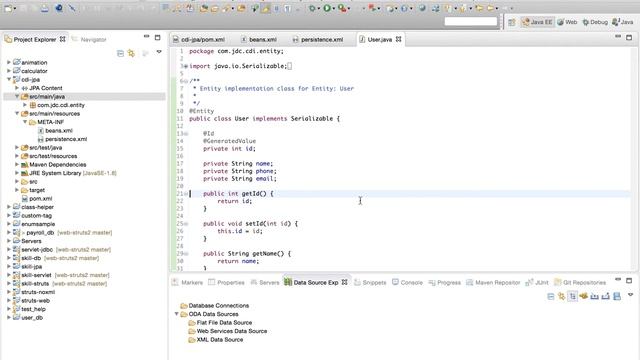Click the SQL scrapbook icon in Data Source Explorer
Viewport: 640px width, 360px height.
(x=617, y=296)
